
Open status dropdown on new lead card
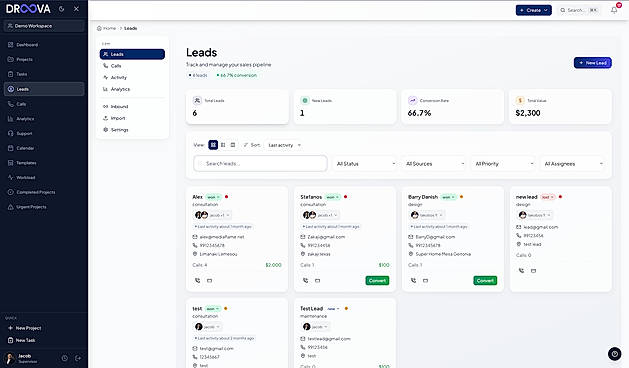548,197
